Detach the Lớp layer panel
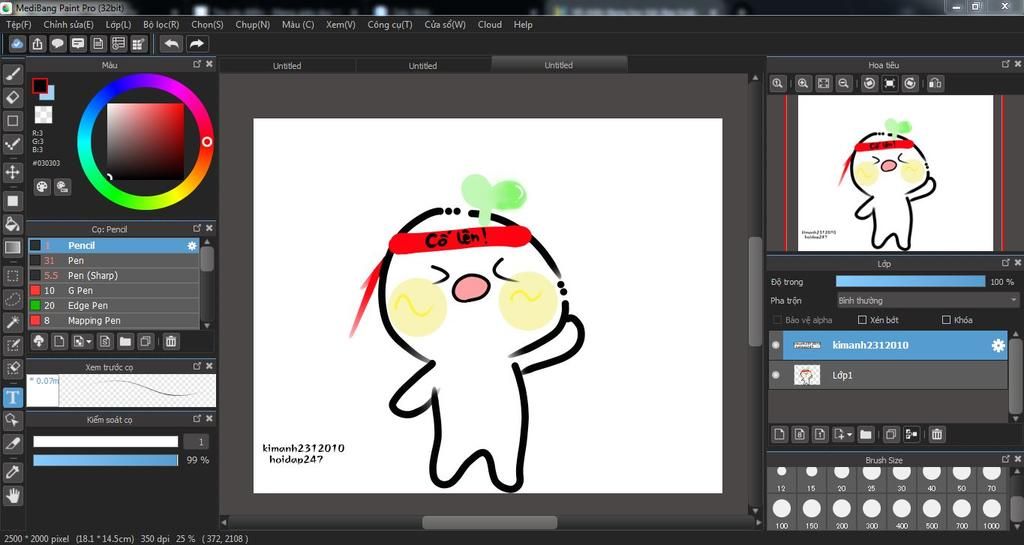This screenshot has height=545, width=1024. point(1006,263)
